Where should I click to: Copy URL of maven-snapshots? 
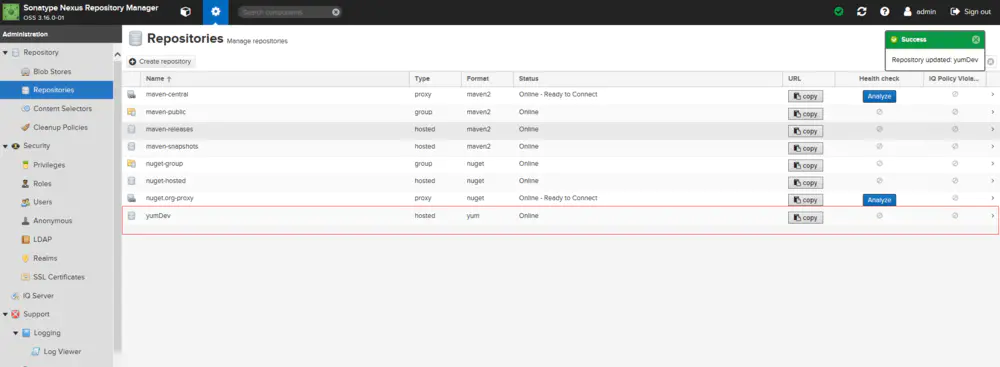point(805,148)
